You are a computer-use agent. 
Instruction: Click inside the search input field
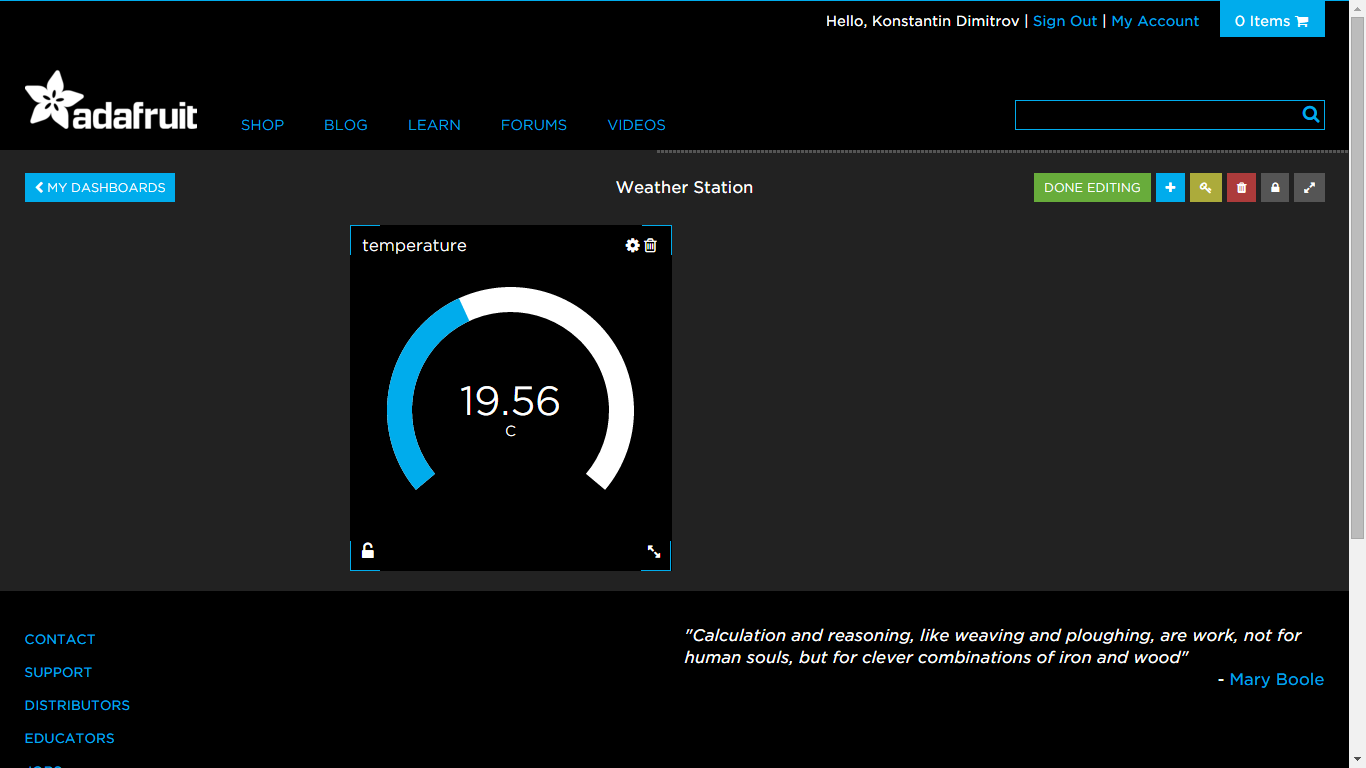pyautogui.click(x=1150, y=114)
